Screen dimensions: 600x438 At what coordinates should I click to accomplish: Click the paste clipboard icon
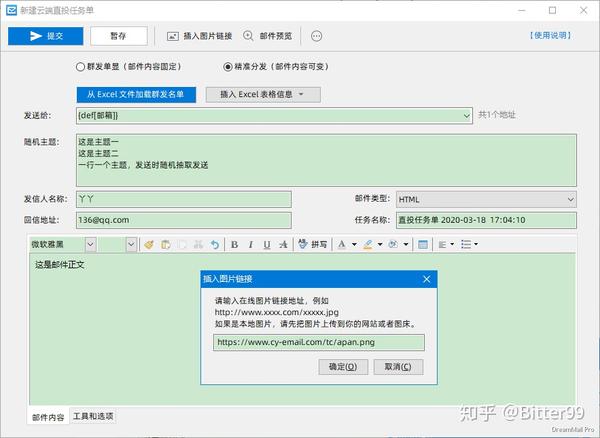(166, 244)
